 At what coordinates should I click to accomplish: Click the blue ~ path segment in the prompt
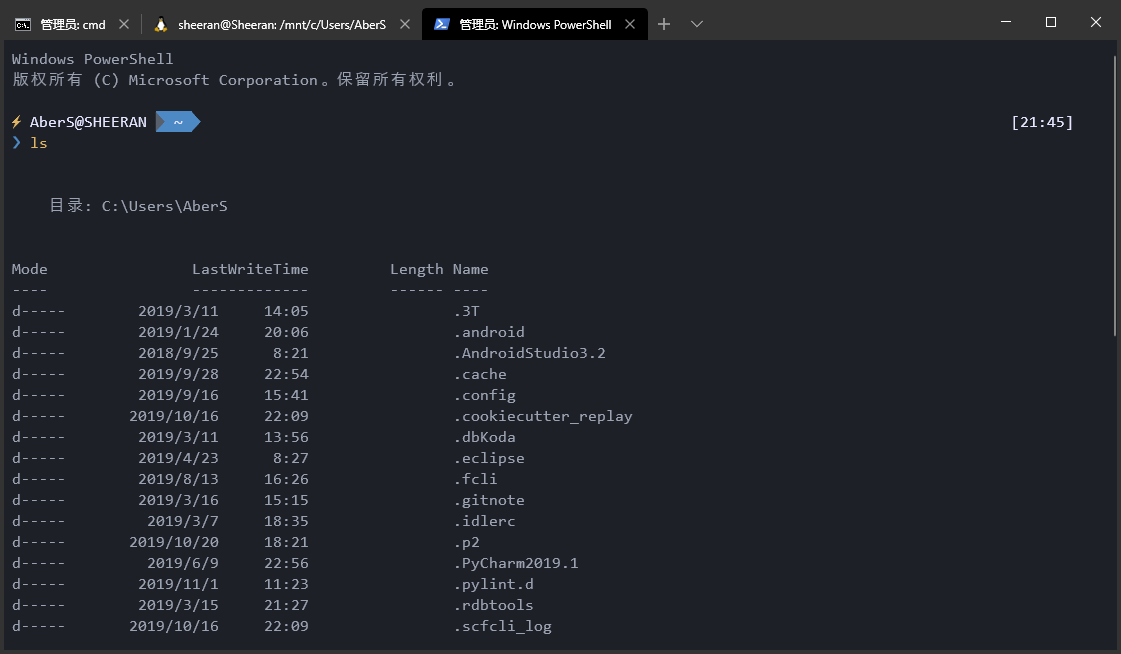[178, 122]
